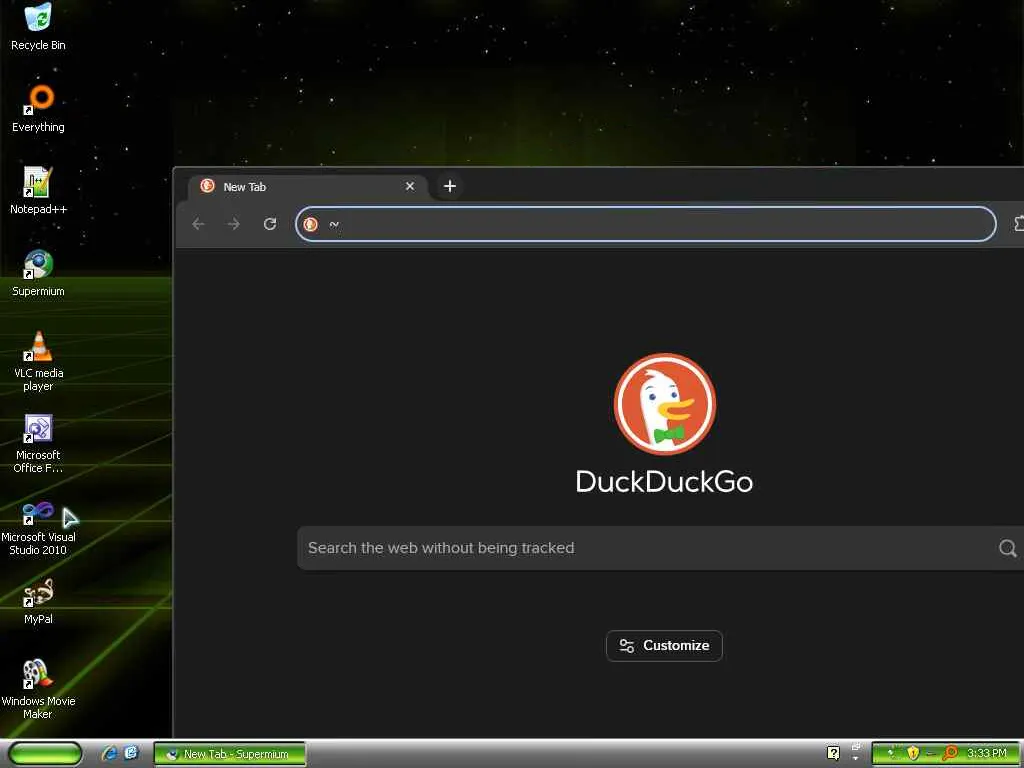Switch to the New Tab browser tab
Image resolution: width=1024 pixels, height=768 pixels.
pos(308,187)
